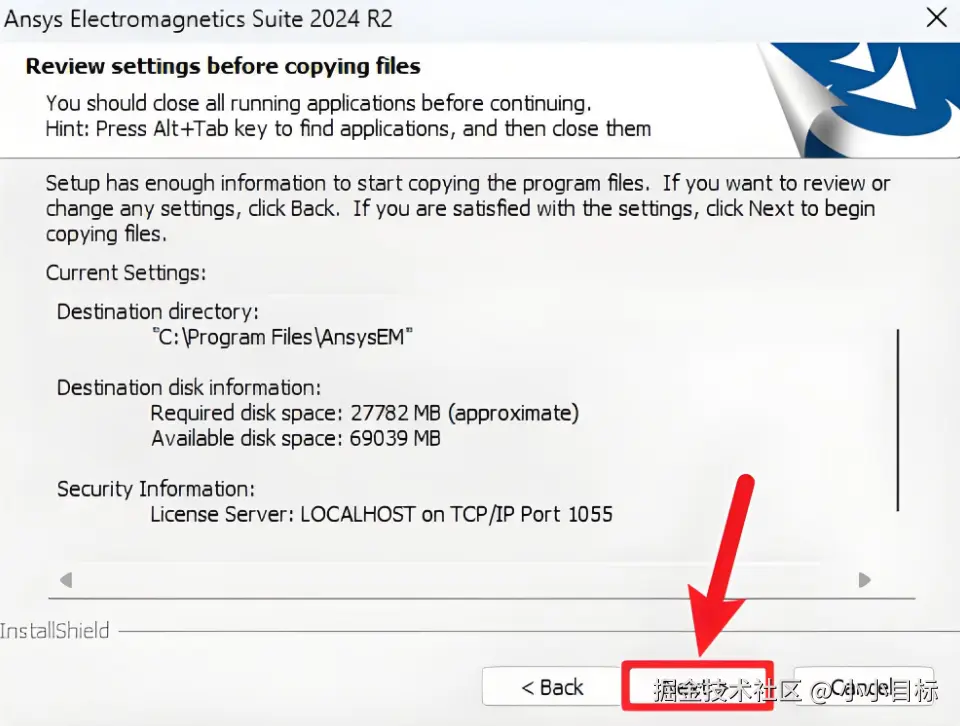Select the destination path "C:\Program Files\AnsysEM"

[x=282, y=337]
